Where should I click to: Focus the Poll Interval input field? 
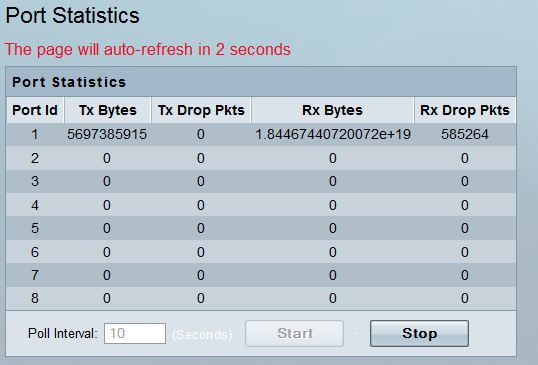pos(135,333)
